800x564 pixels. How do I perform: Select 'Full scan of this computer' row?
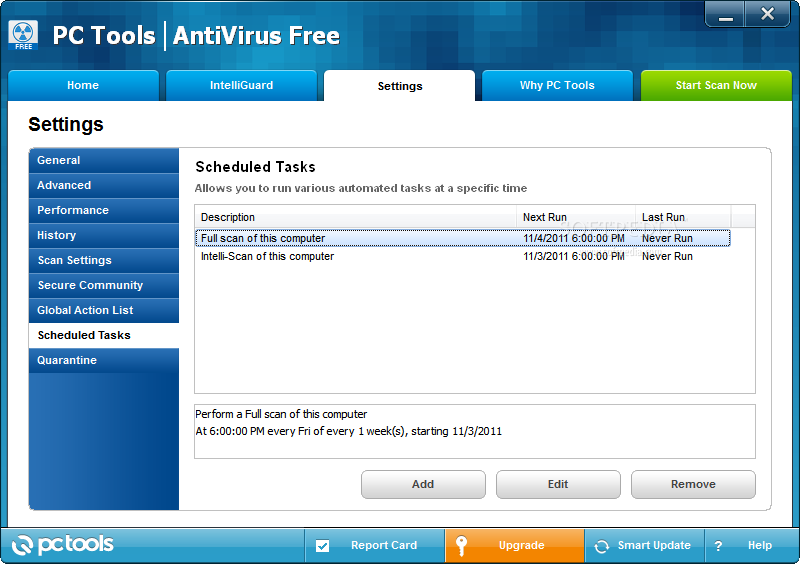[x=463, y=238]
